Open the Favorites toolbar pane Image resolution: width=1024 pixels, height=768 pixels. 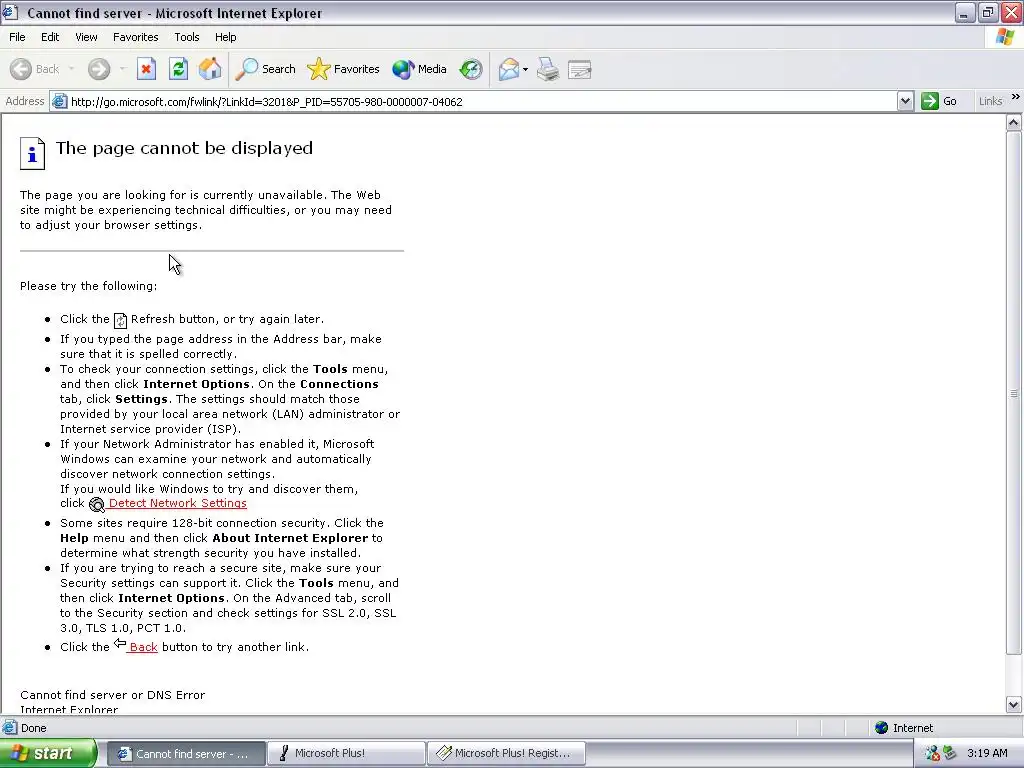click(343, 69)
